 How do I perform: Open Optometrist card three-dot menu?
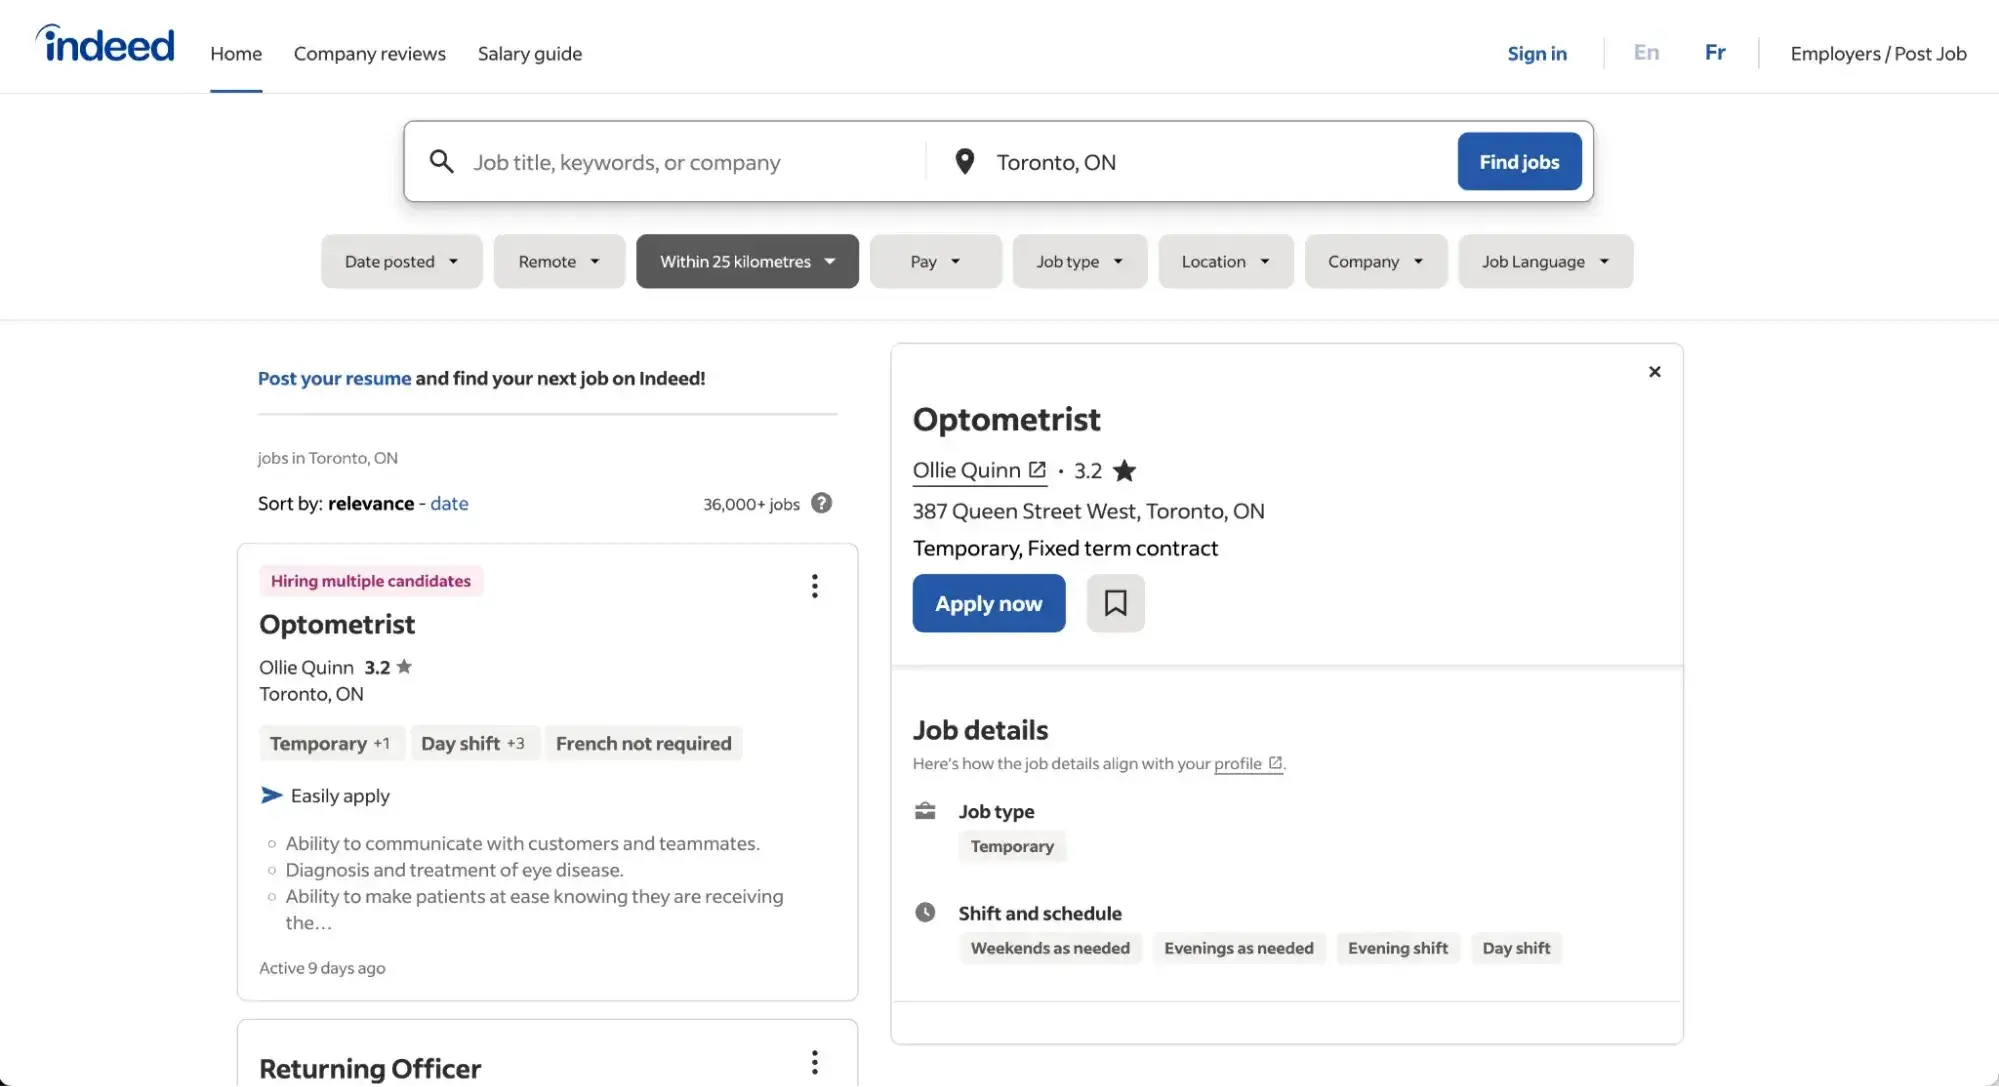pyautogui.click(x=815, y=586)
